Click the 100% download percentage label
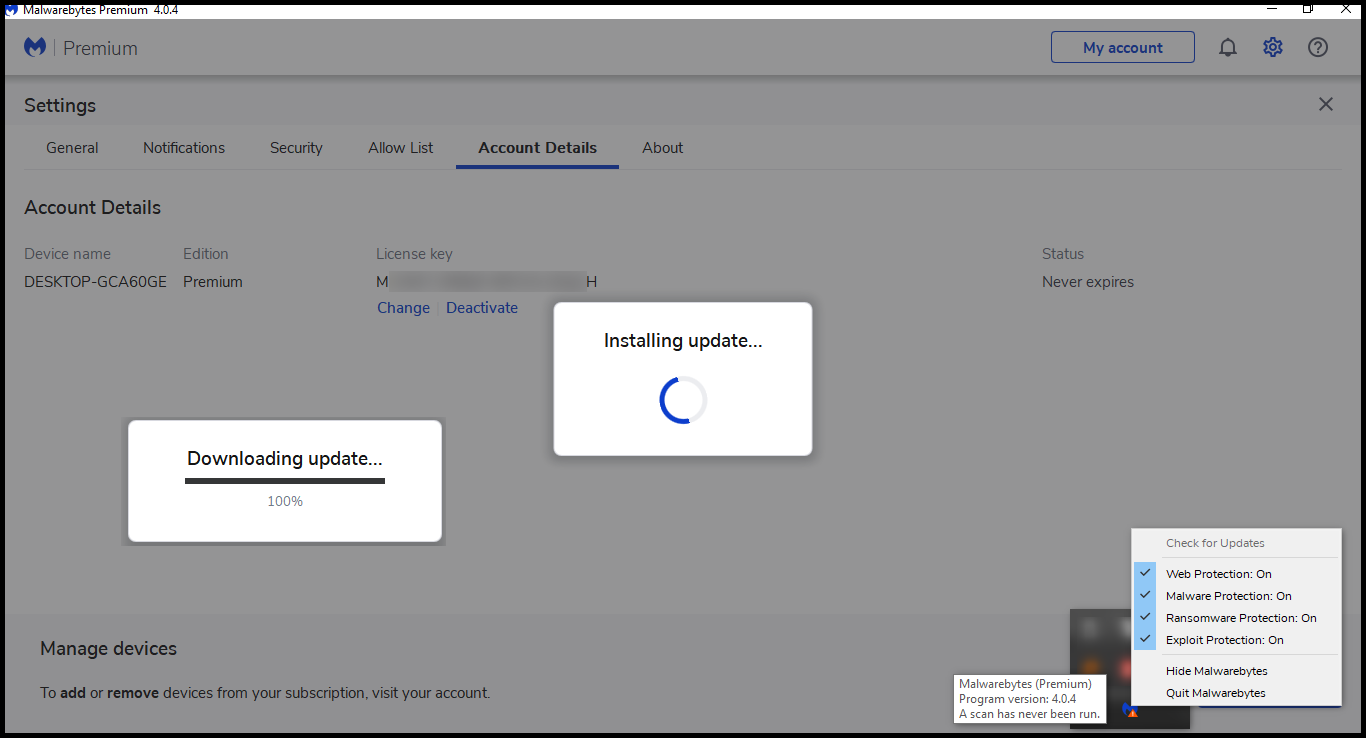 (x=285, y=501)
